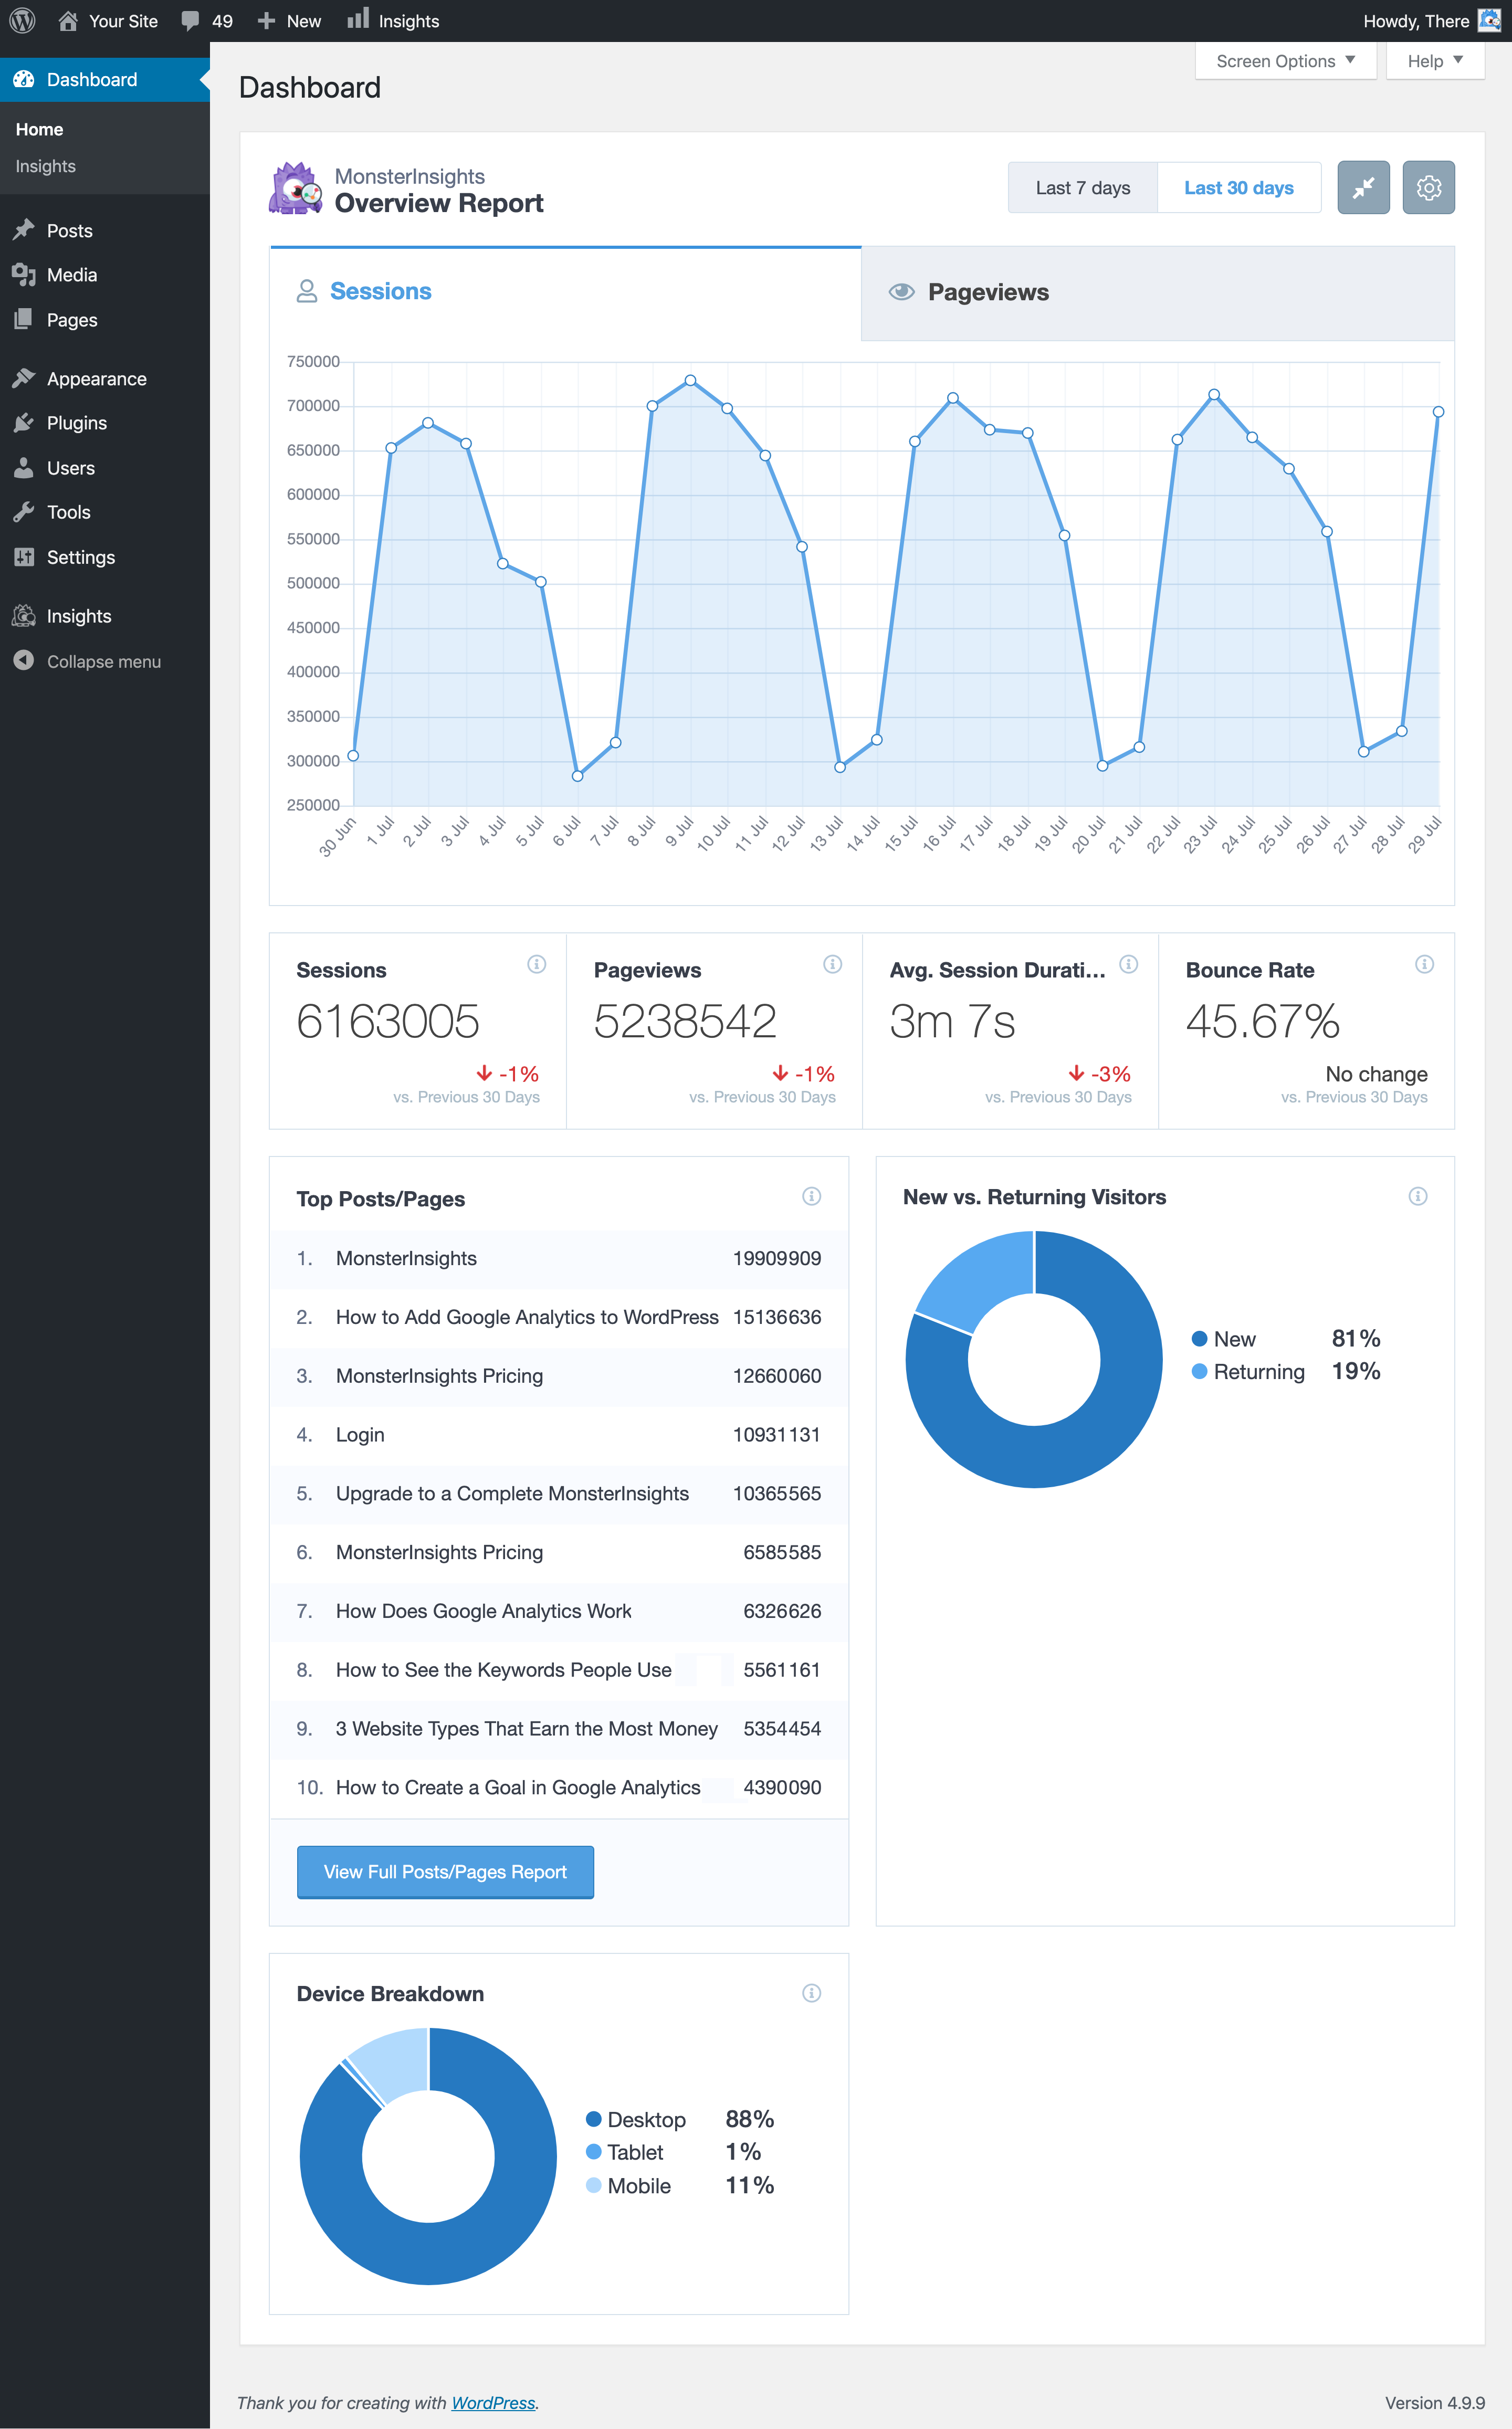This screenshot has width=1512, height=2429.
Task: Click the WordPress logo in admin bar
Action: (x=22, y=21)
